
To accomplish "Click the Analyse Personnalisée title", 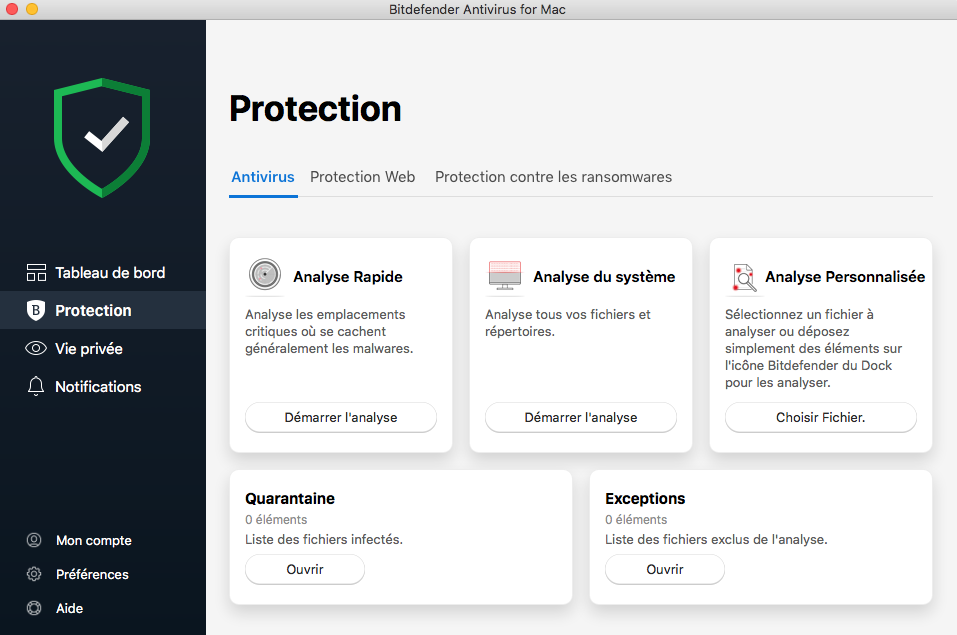I will pos(845,277).
